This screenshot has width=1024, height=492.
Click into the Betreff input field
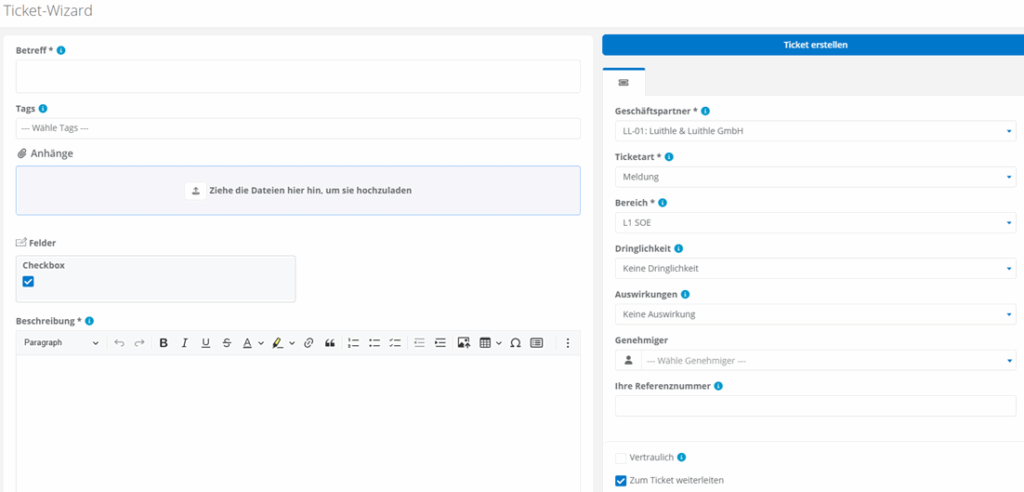click(x=297, y=76)
